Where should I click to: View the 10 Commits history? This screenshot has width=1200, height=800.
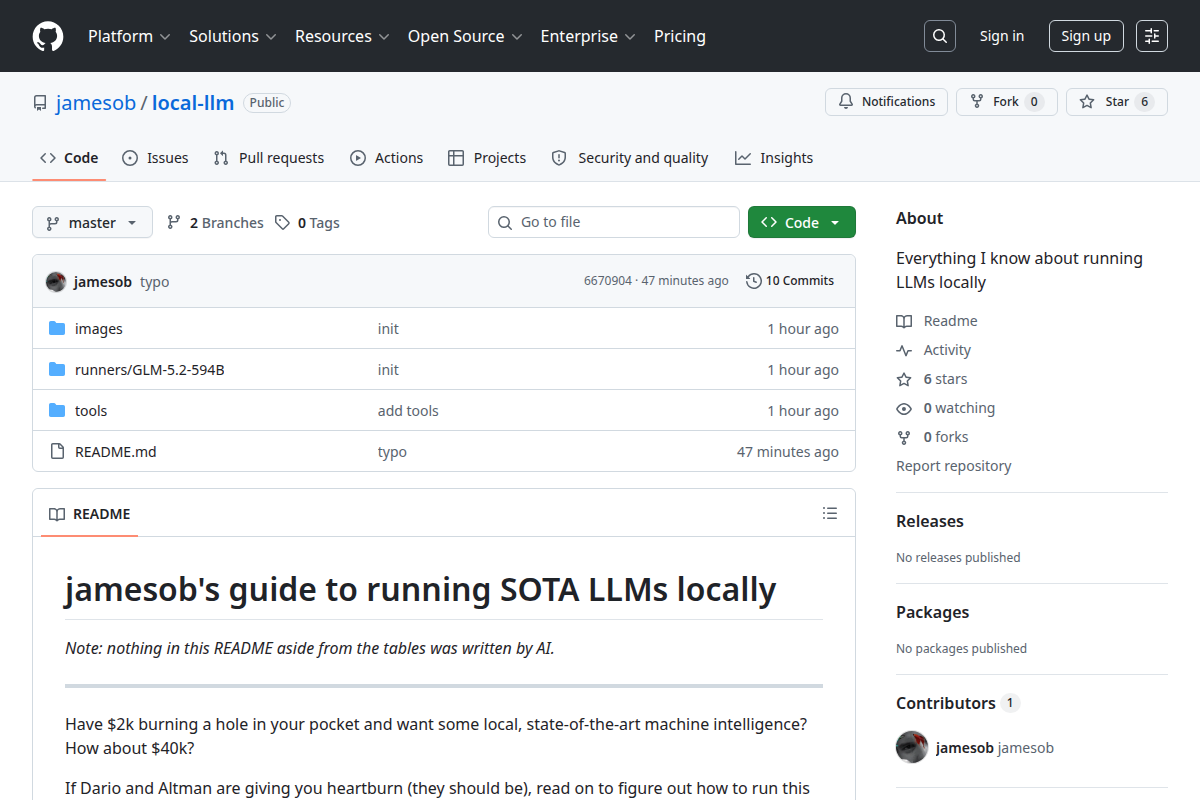(x=790, y=281)
